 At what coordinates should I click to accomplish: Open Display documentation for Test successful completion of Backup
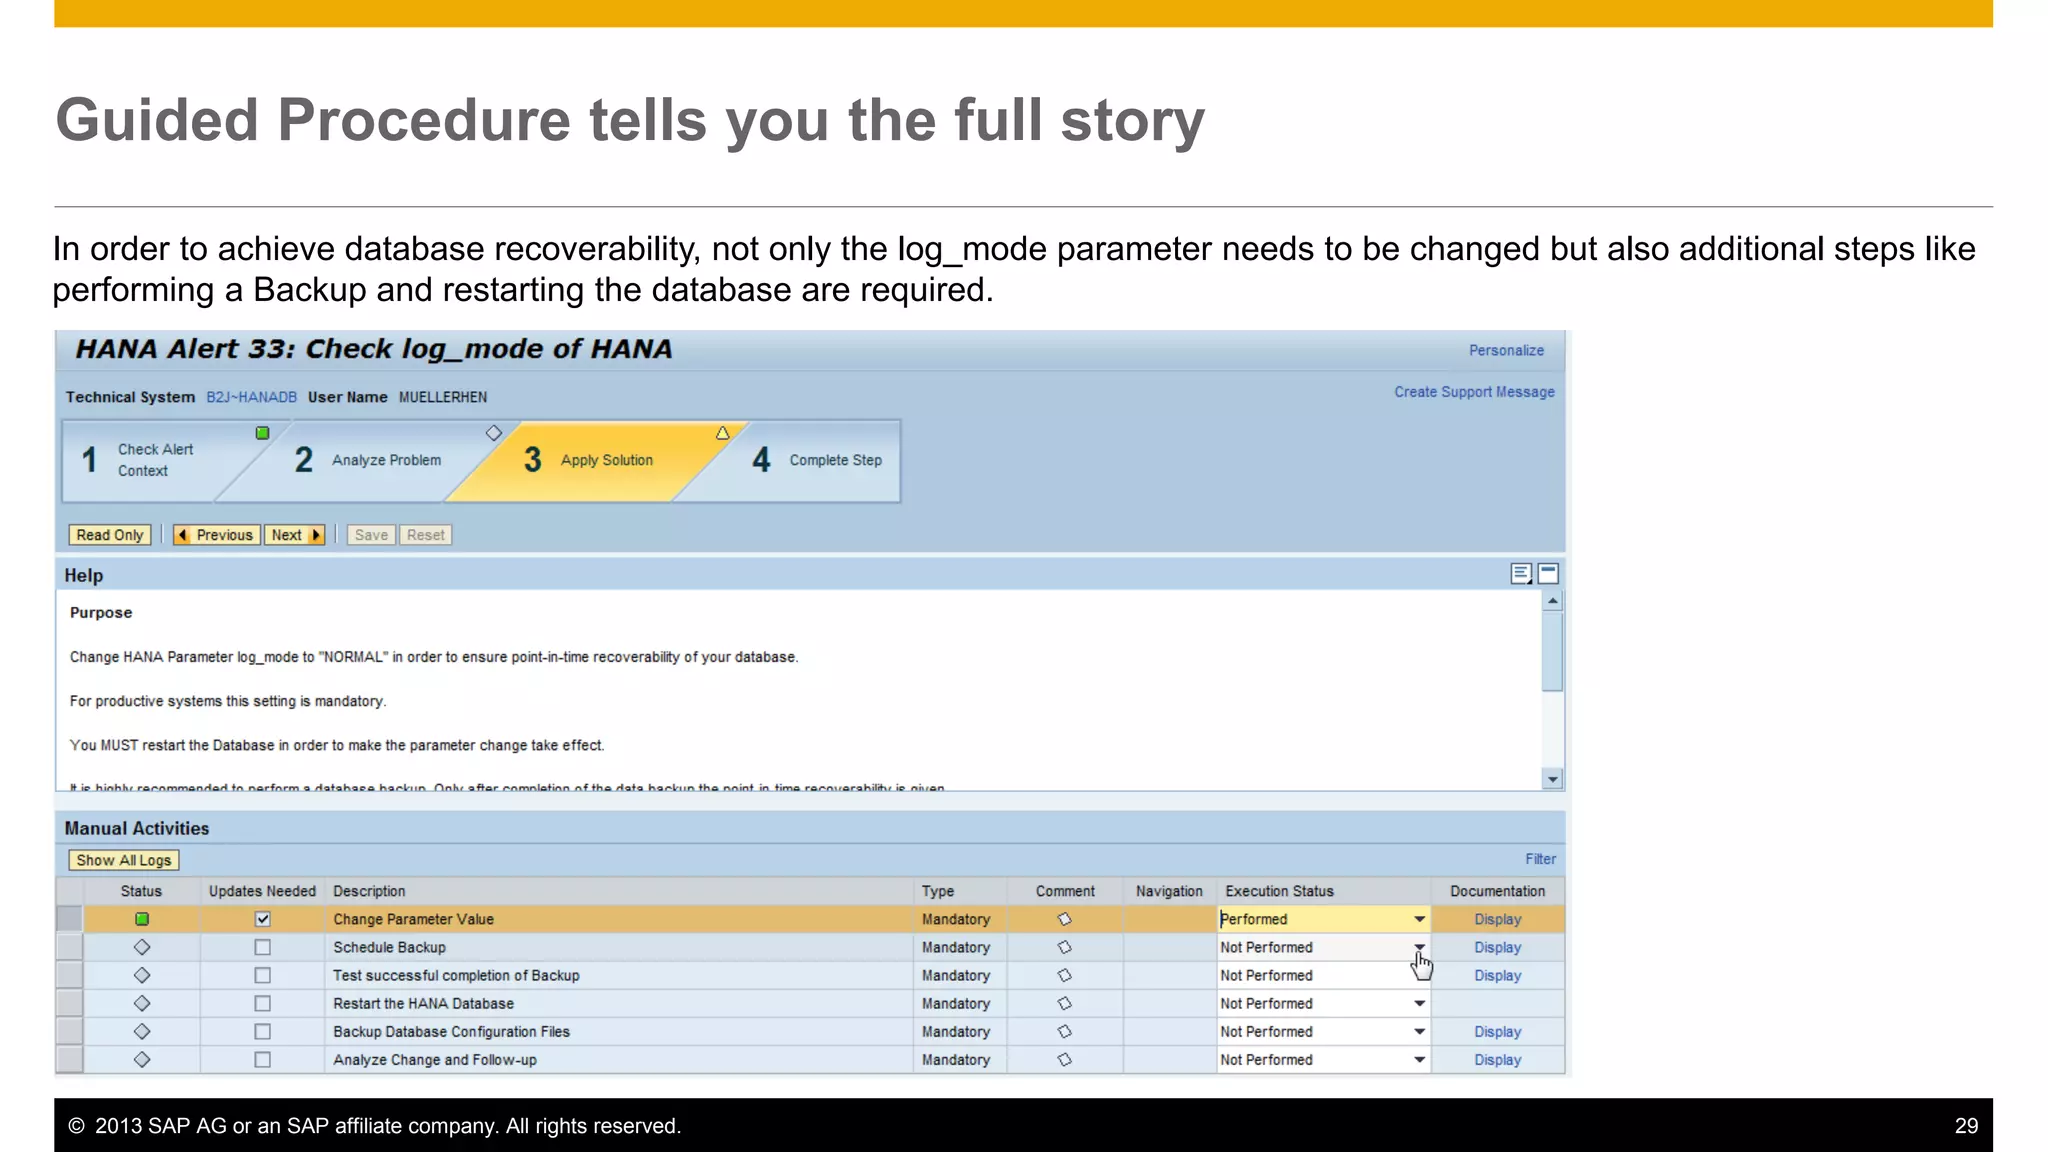pyautogui.click(x=1497, y=975)
